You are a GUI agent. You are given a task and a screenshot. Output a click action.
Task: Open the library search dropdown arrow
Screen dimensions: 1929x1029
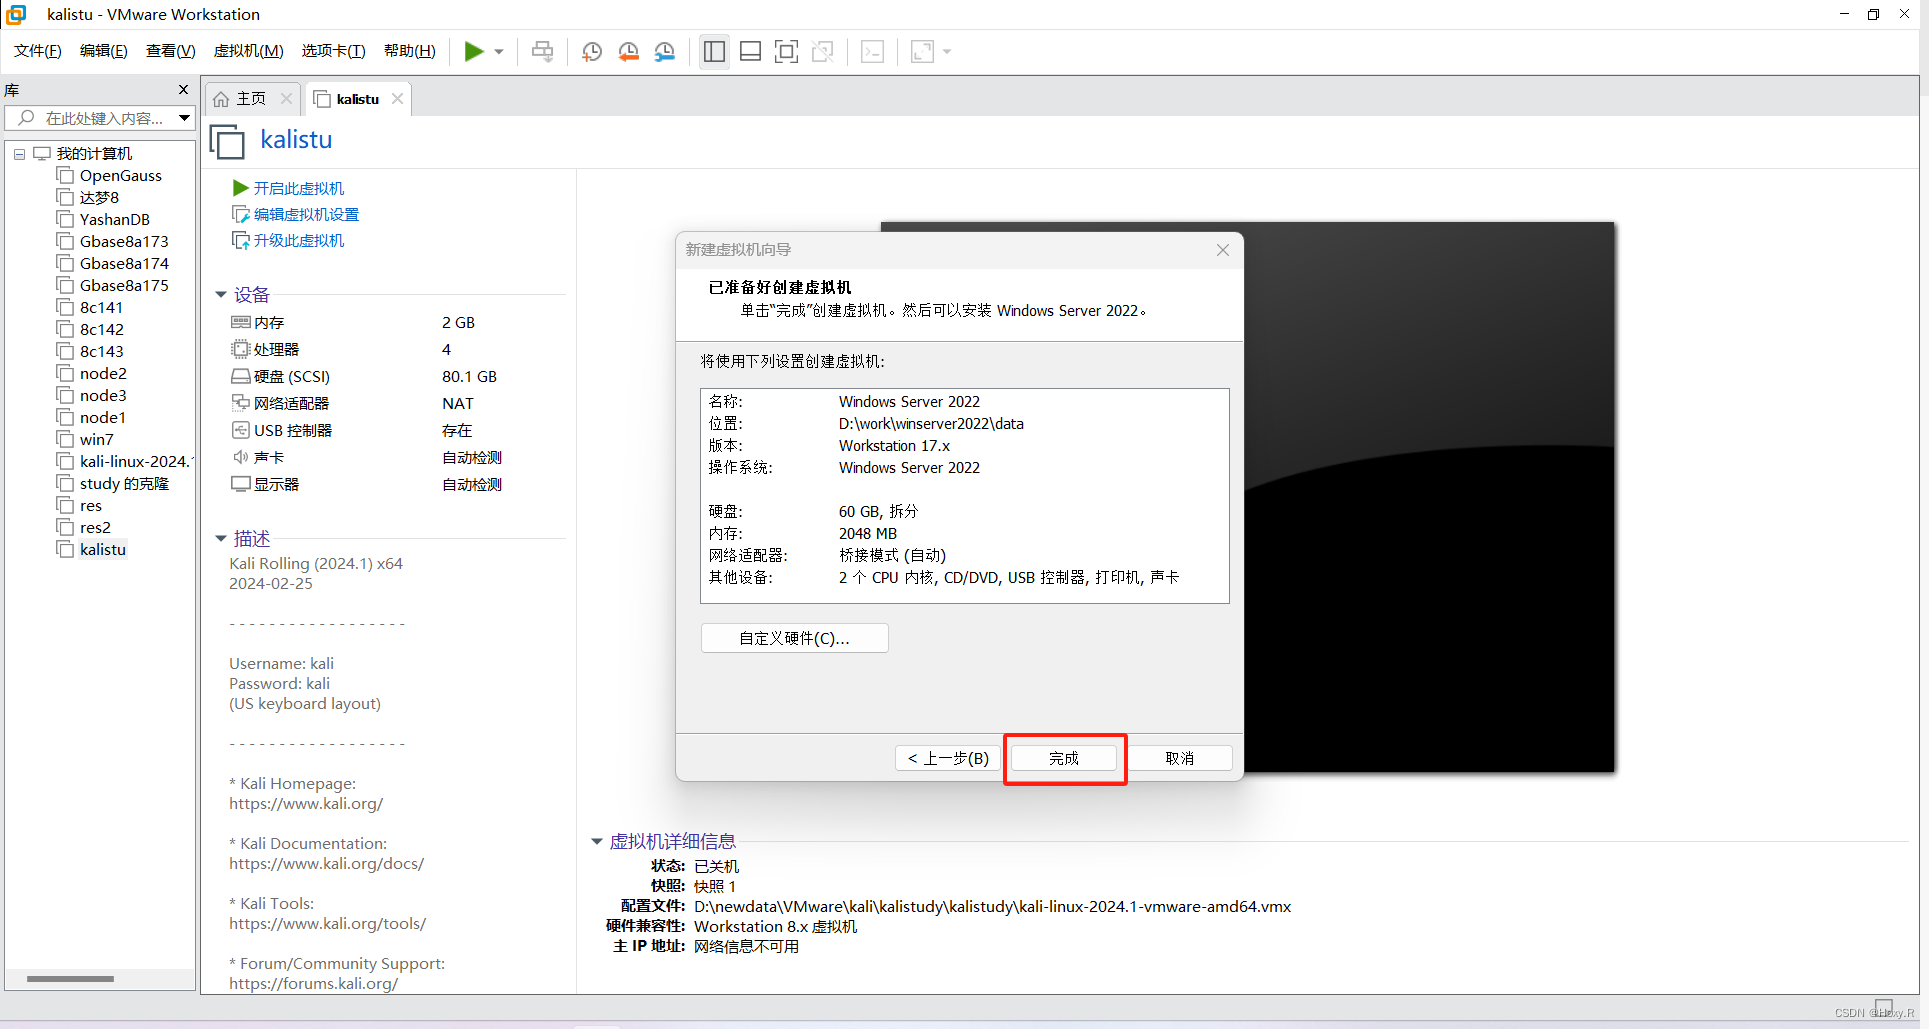tap(185, 118)
